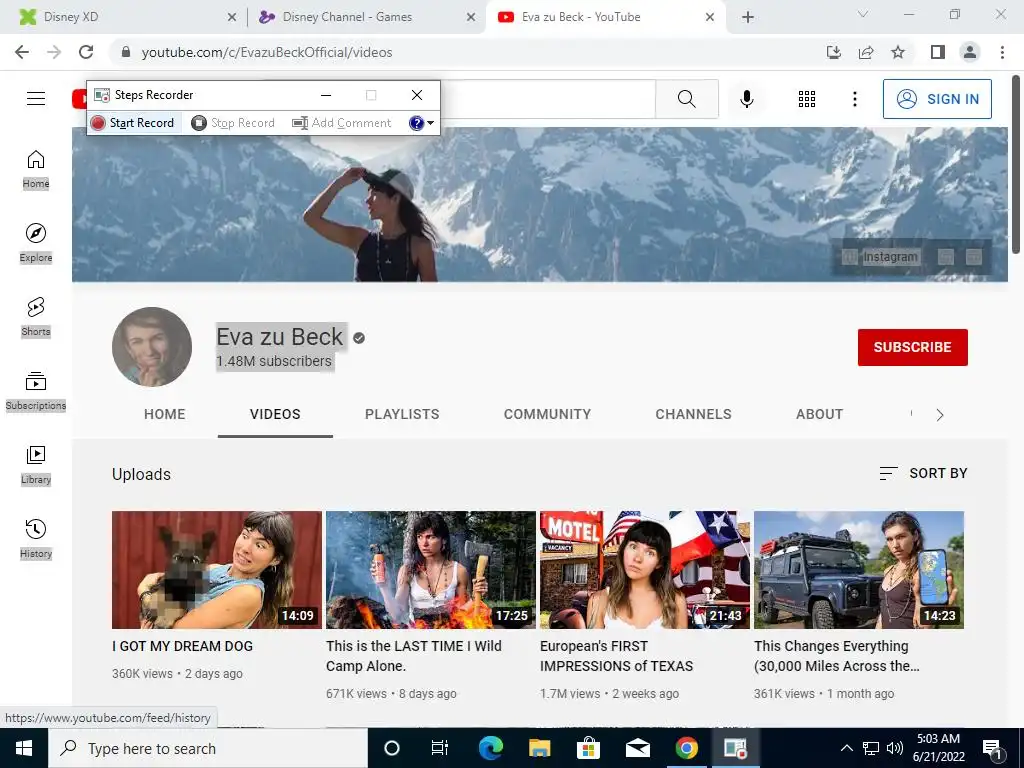Open Chrome profile avatar
Viewport: 1024px width, 768px height.
pos(970,52)
